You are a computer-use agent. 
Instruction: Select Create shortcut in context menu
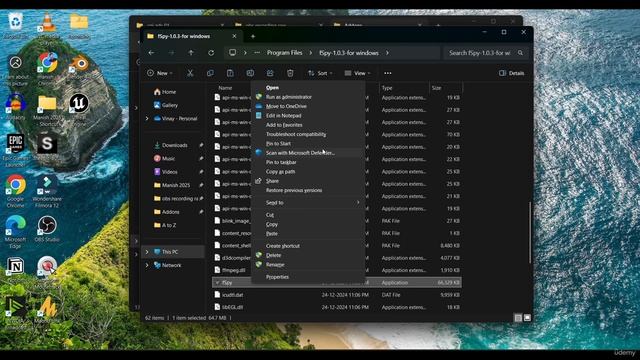[308, 246]
